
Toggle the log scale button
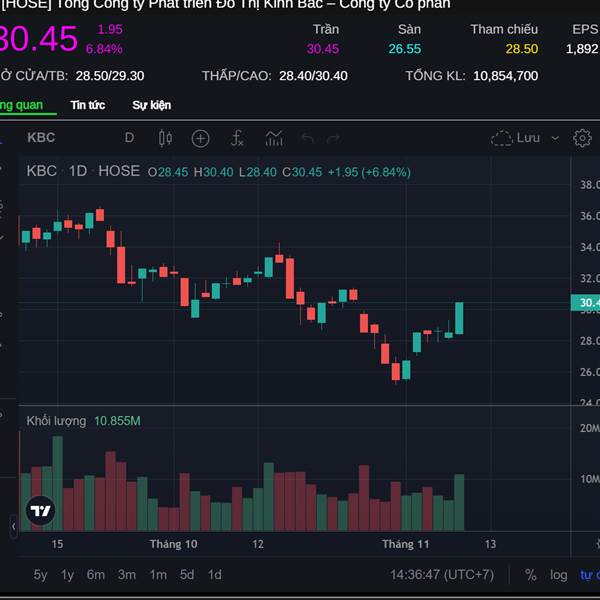pos(559,575)
